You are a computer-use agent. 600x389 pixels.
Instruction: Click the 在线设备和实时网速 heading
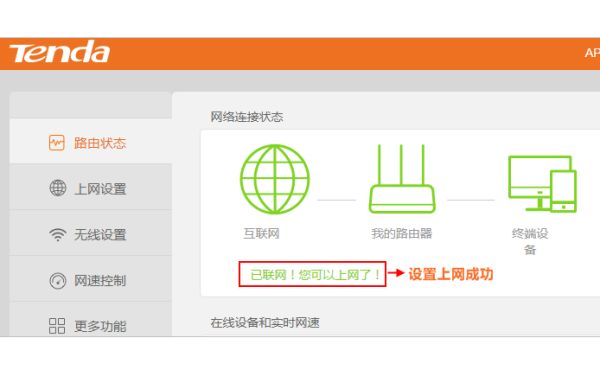265,322
